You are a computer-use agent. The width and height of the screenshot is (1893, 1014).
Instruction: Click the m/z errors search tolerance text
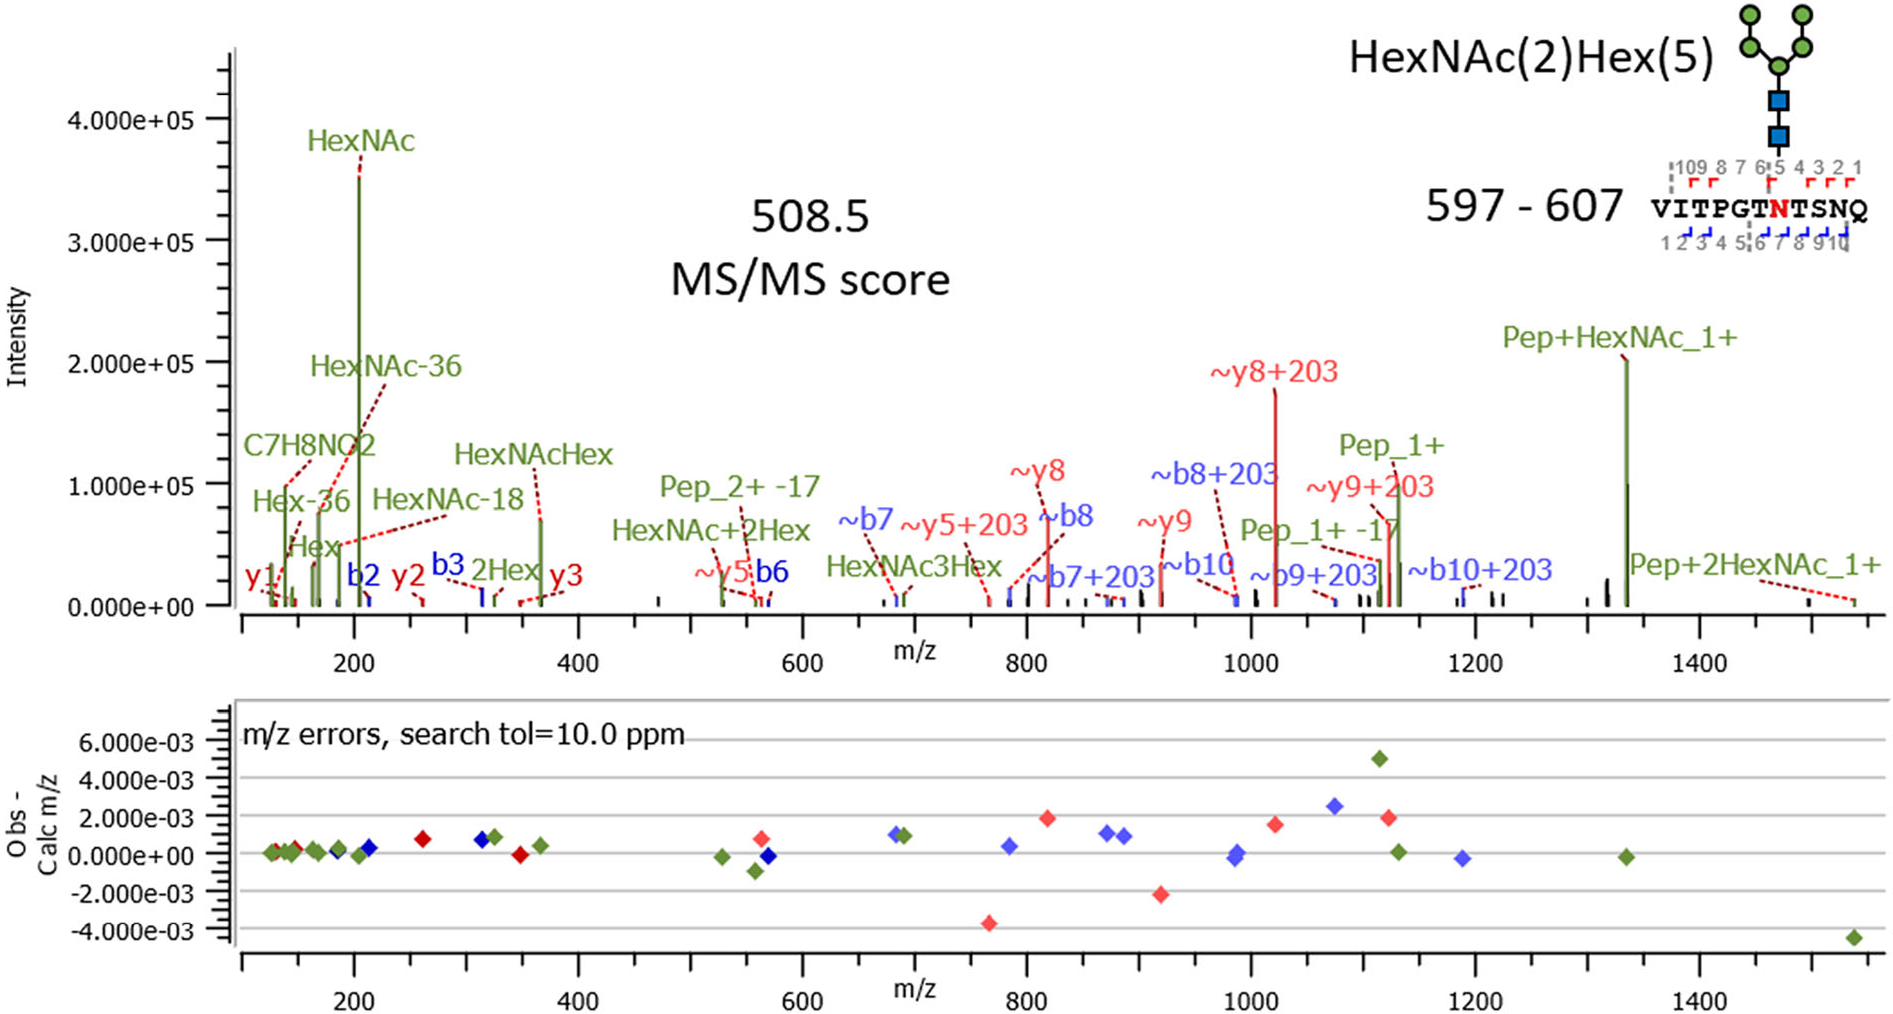(x=463, y=735)
